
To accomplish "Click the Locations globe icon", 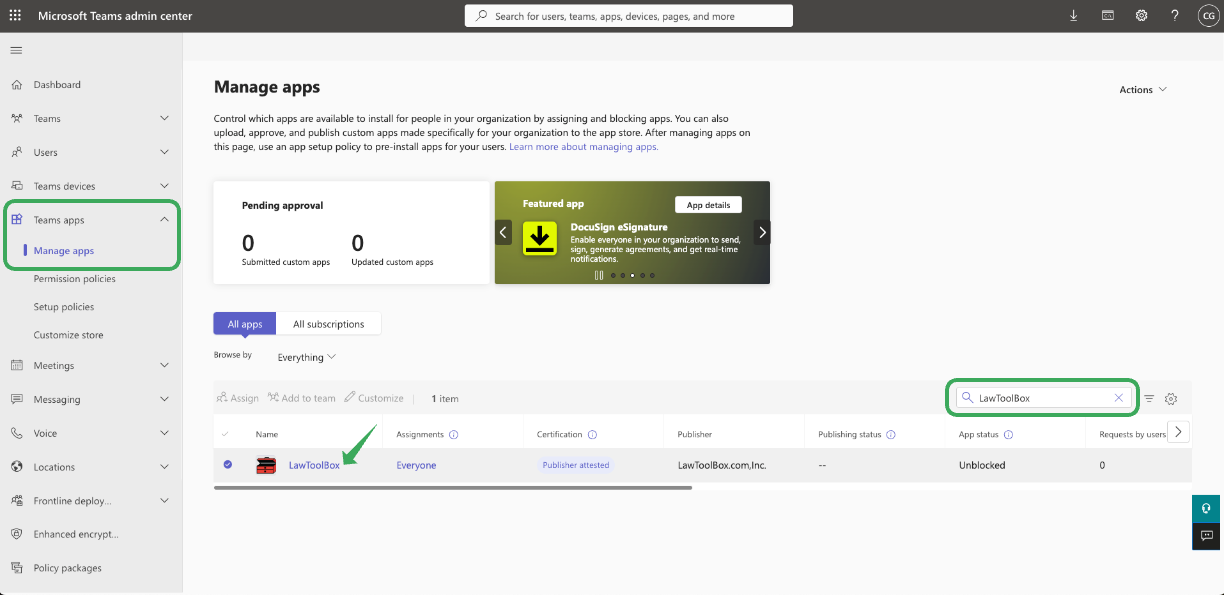I will click(x=16, y=467).
